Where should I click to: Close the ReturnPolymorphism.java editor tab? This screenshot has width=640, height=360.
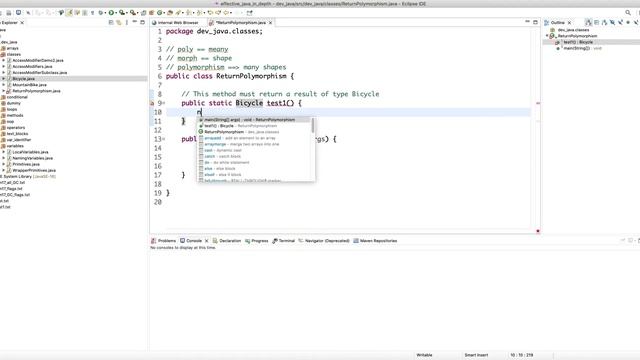(270, 22)
